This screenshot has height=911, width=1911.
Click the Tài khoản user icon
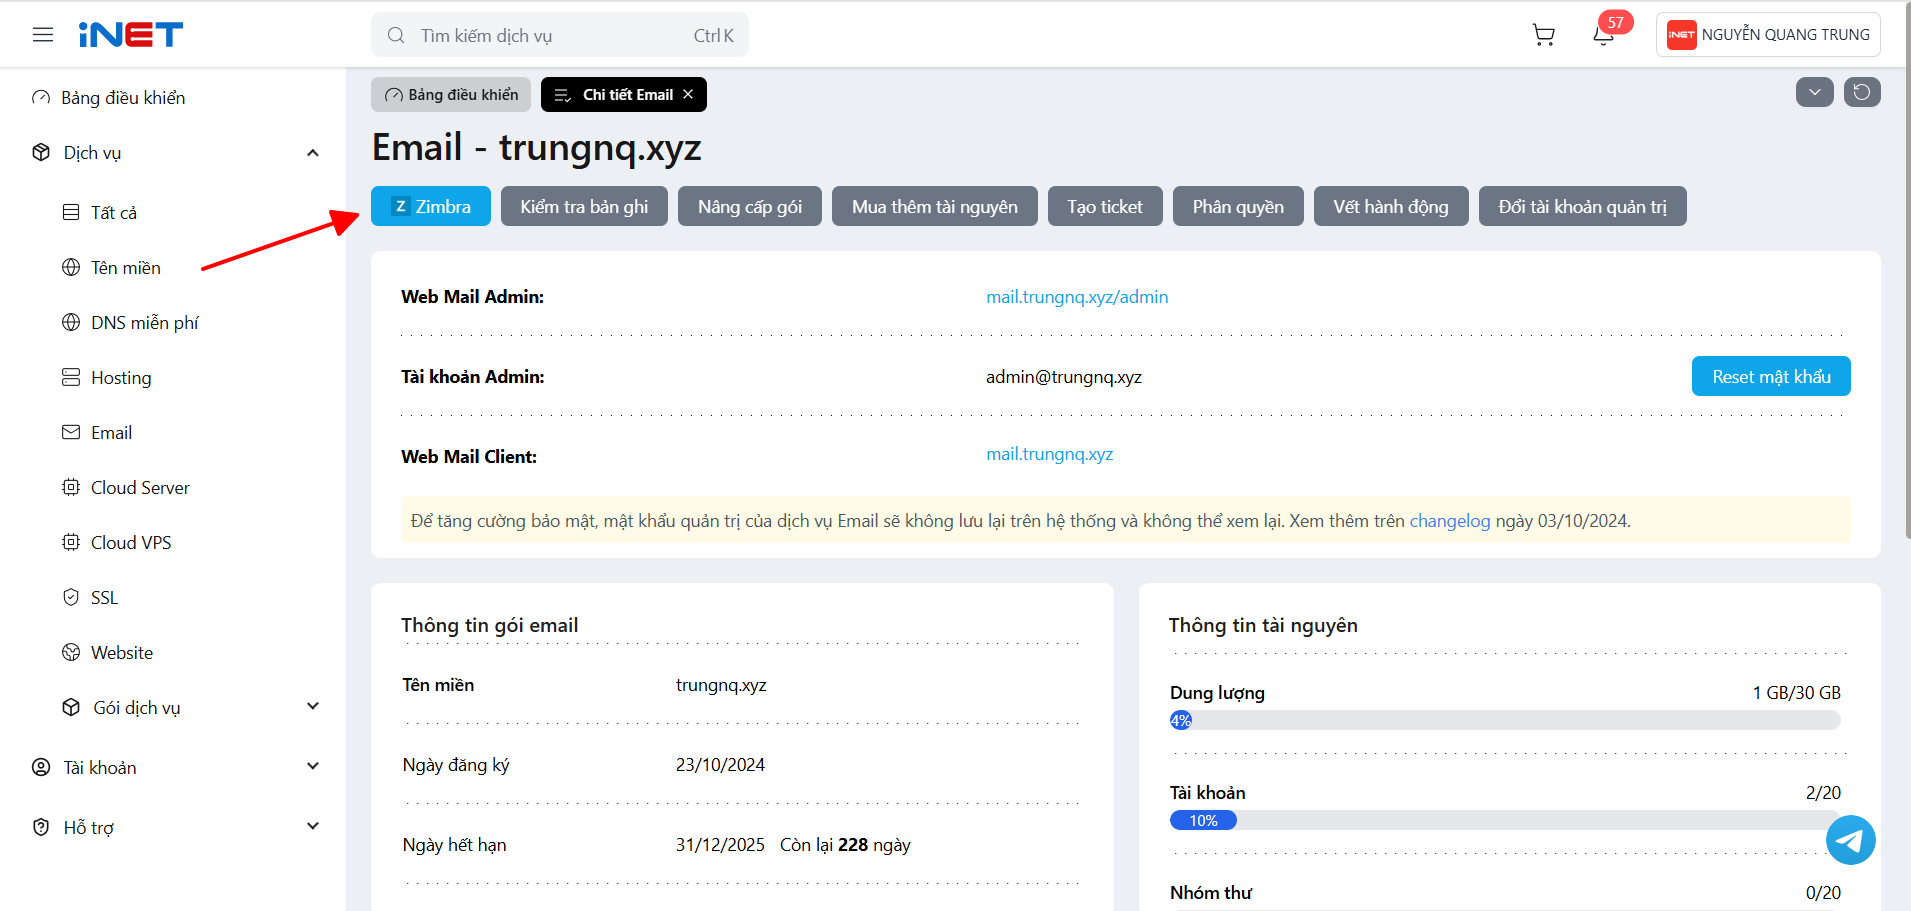click(x=41, y=767)
